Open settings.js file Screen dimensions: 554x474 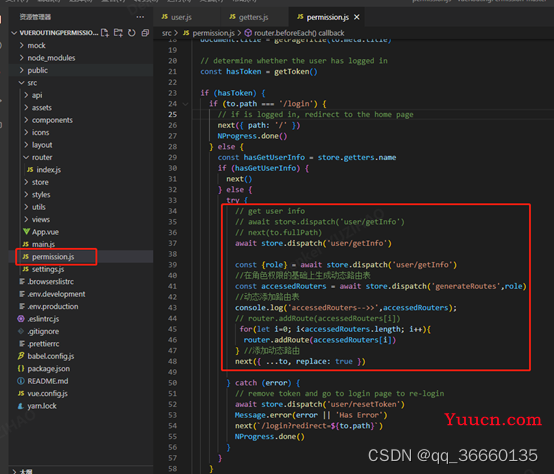click(48, 269)
